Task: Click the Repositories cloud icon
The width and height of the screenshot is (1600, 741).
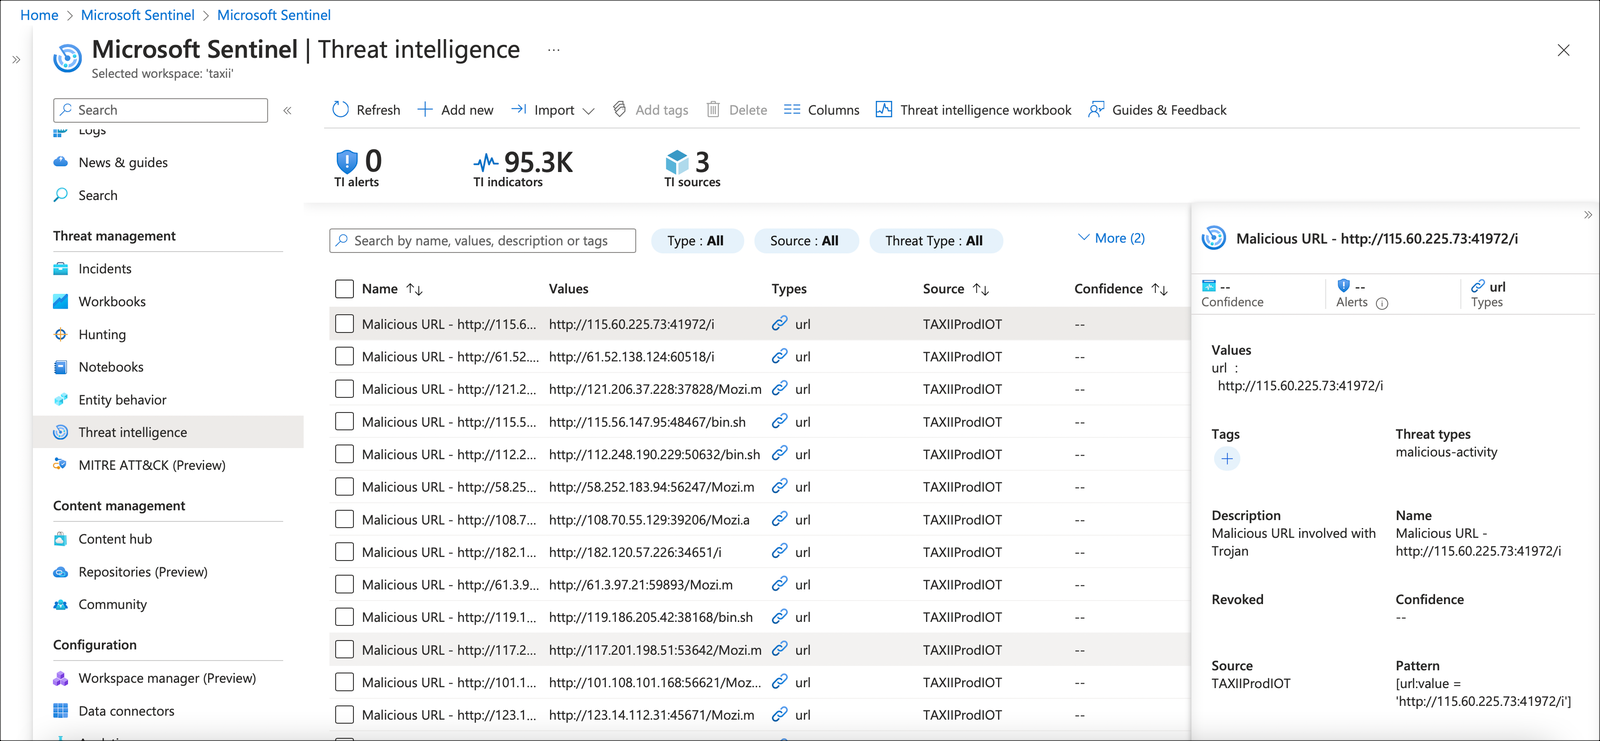Action: (x=61, y=572)
